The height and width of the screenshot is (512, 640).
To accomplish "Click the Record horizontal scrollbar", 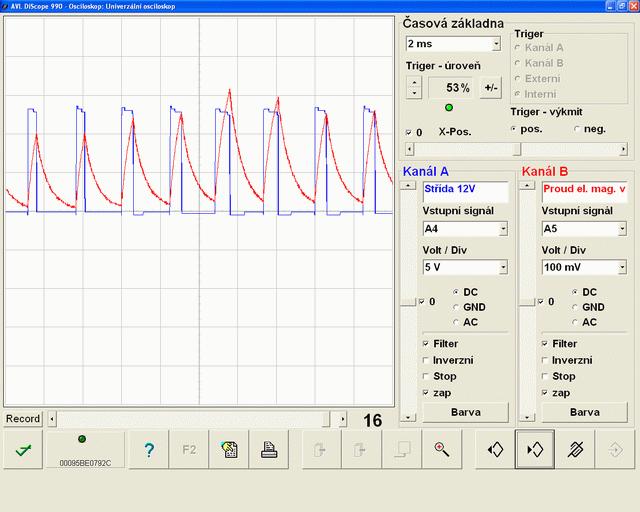I will (190, 419).
